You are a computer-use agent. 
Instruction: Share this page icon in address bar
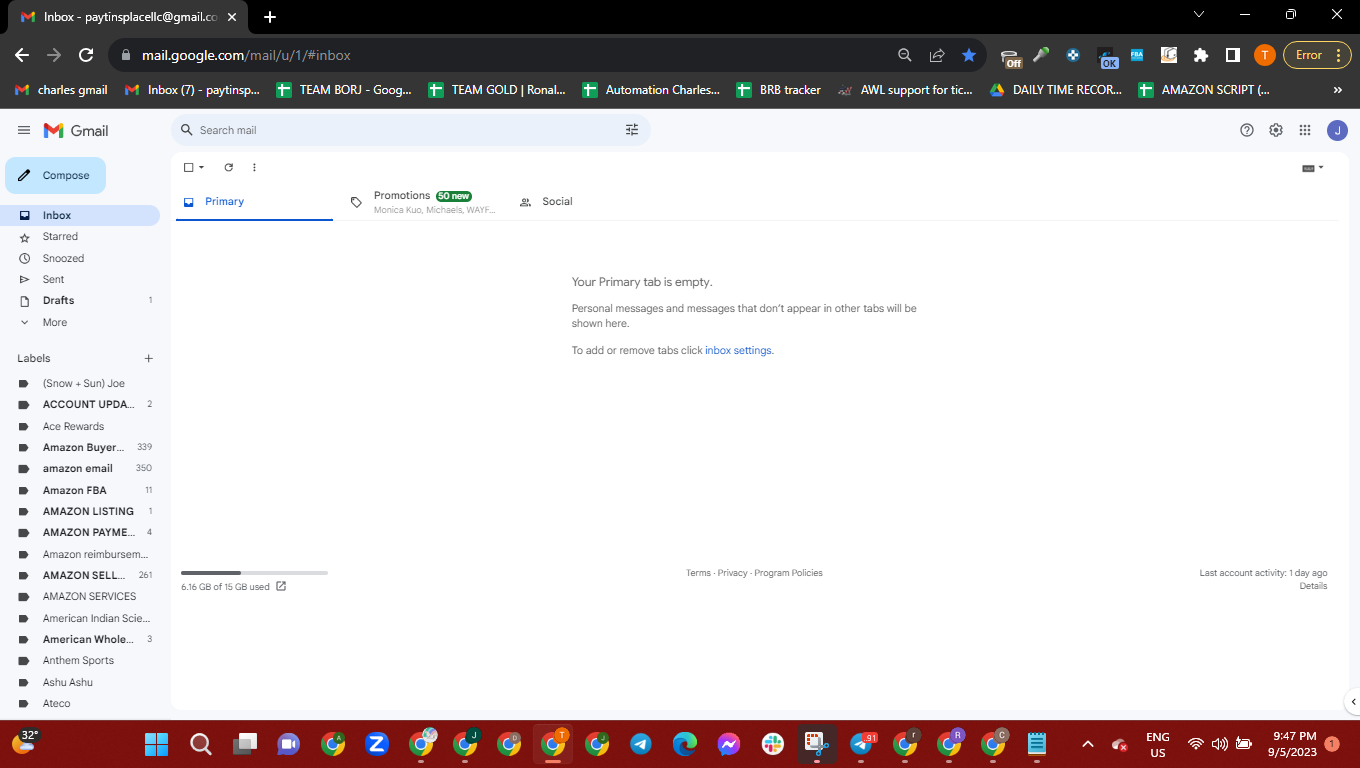pyautogui.click(x=937, y=55)
